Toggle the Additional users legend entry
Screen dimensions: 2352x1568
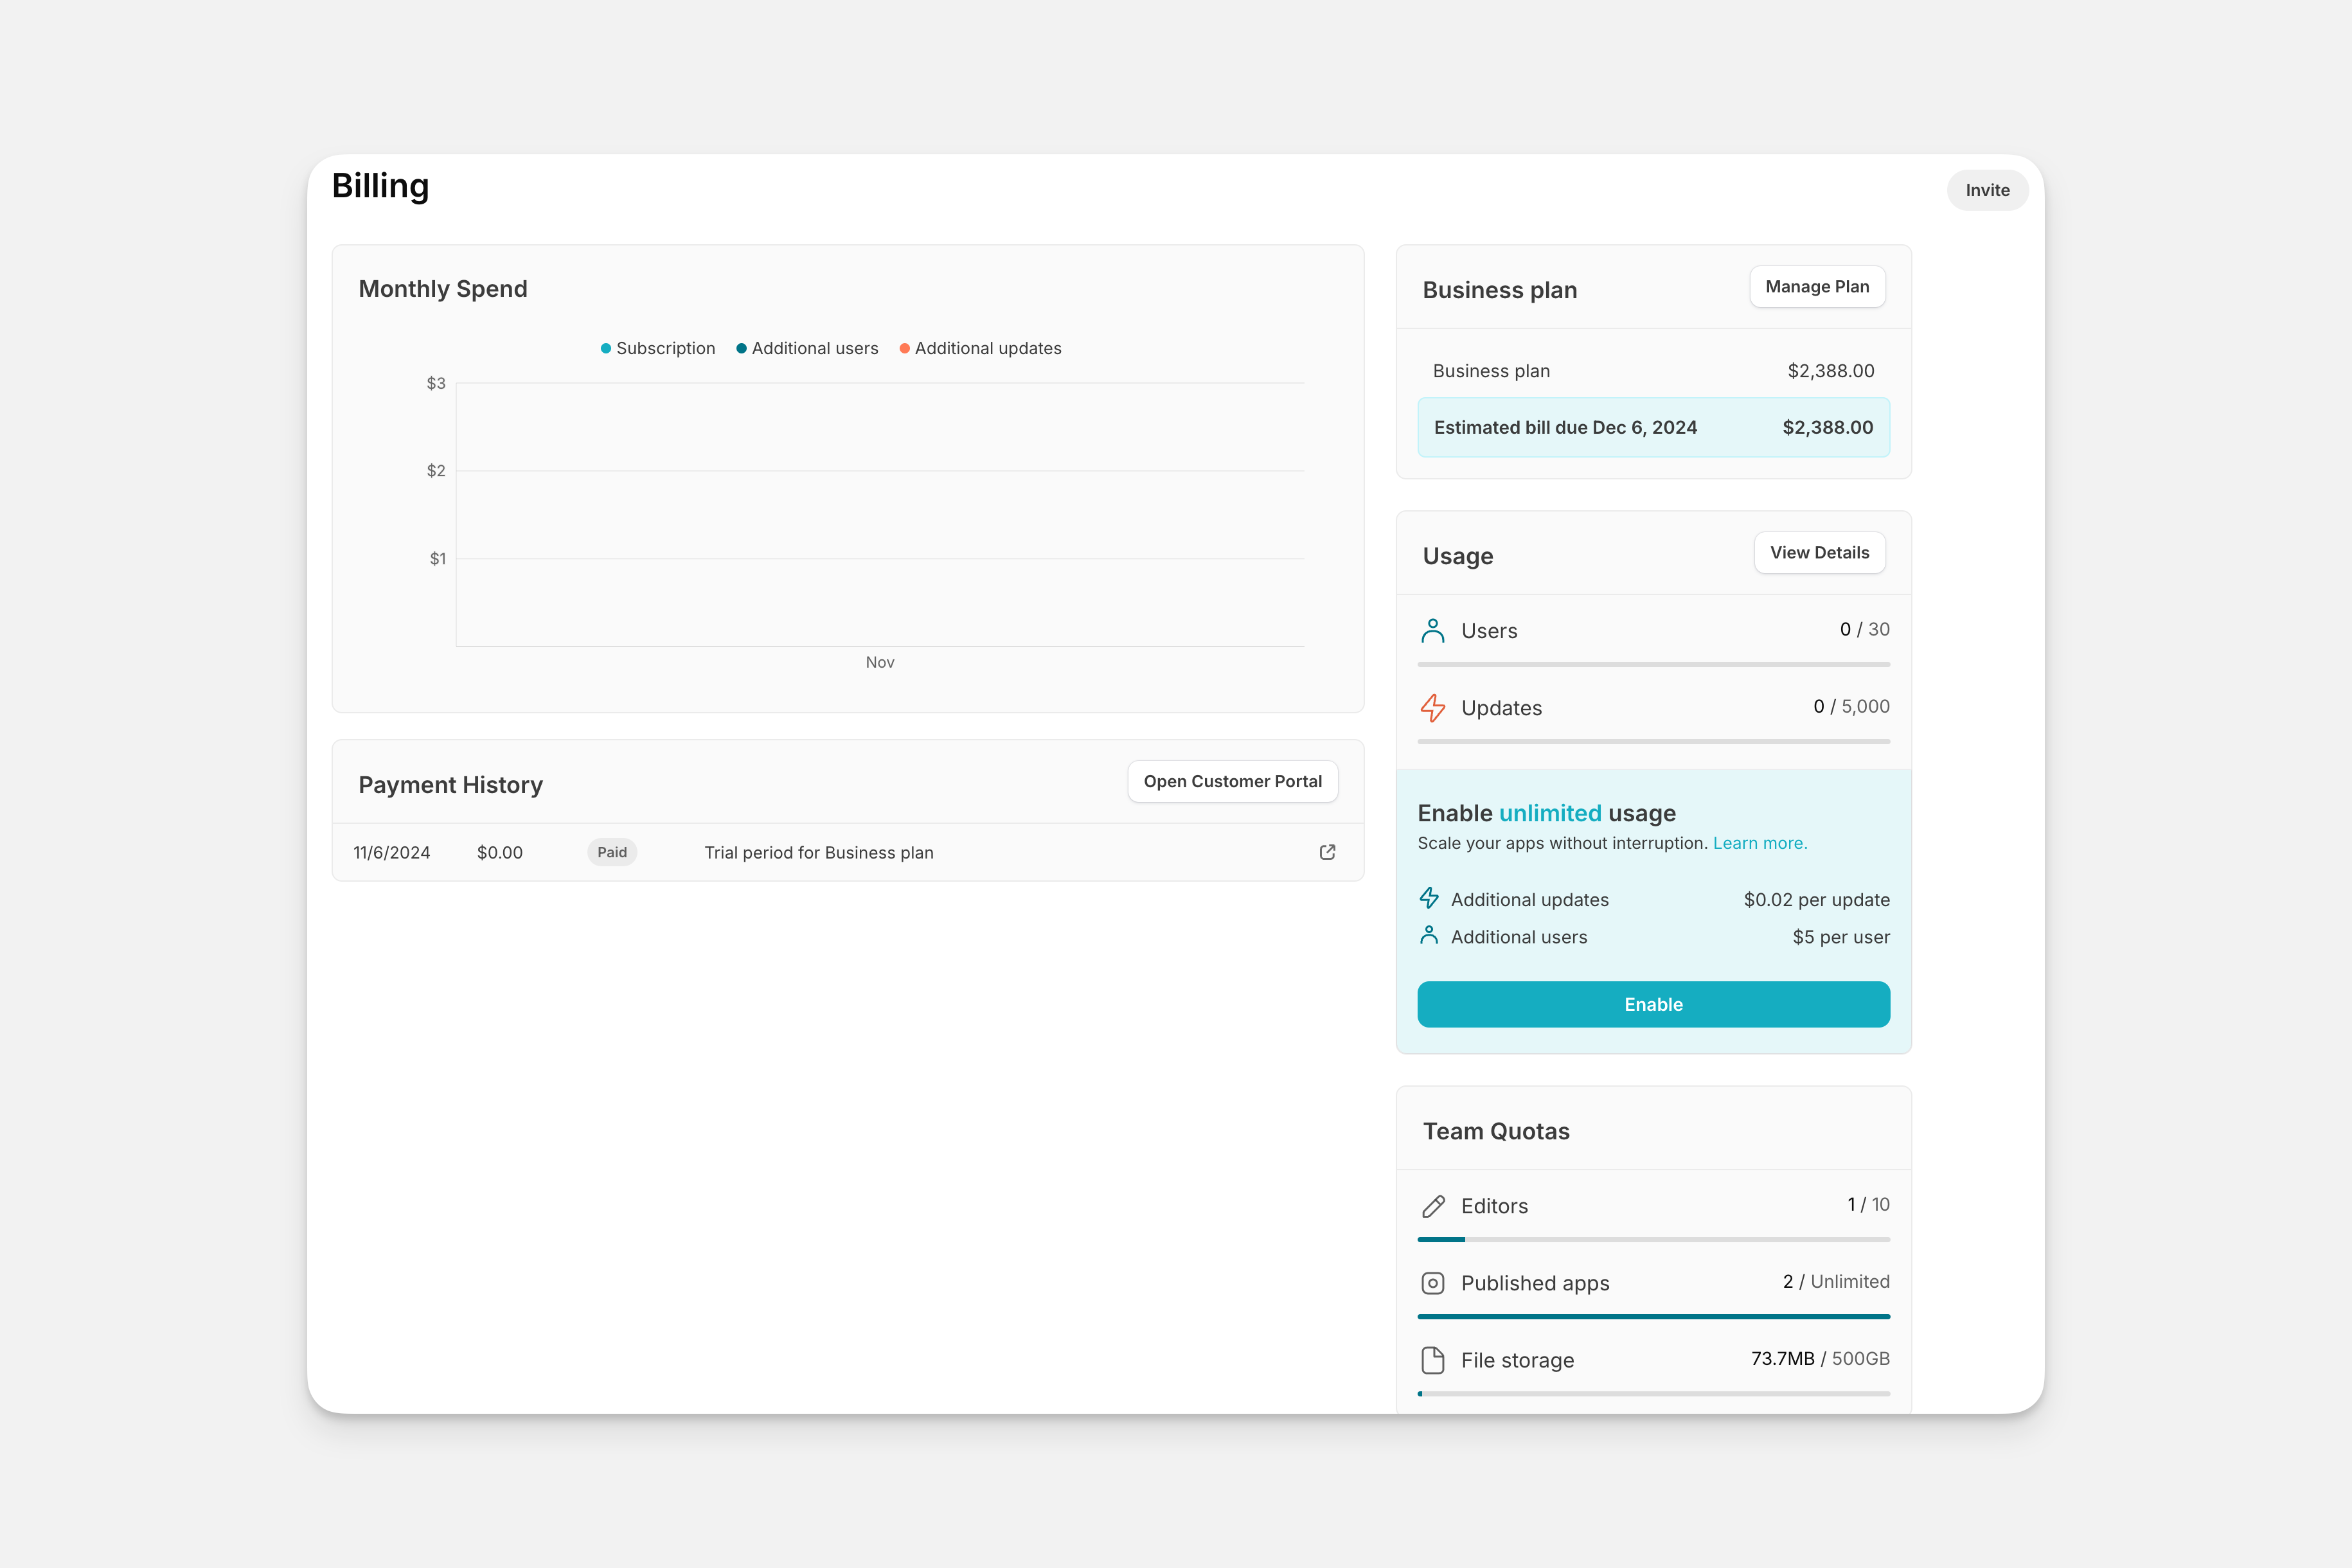pos(807,348)
